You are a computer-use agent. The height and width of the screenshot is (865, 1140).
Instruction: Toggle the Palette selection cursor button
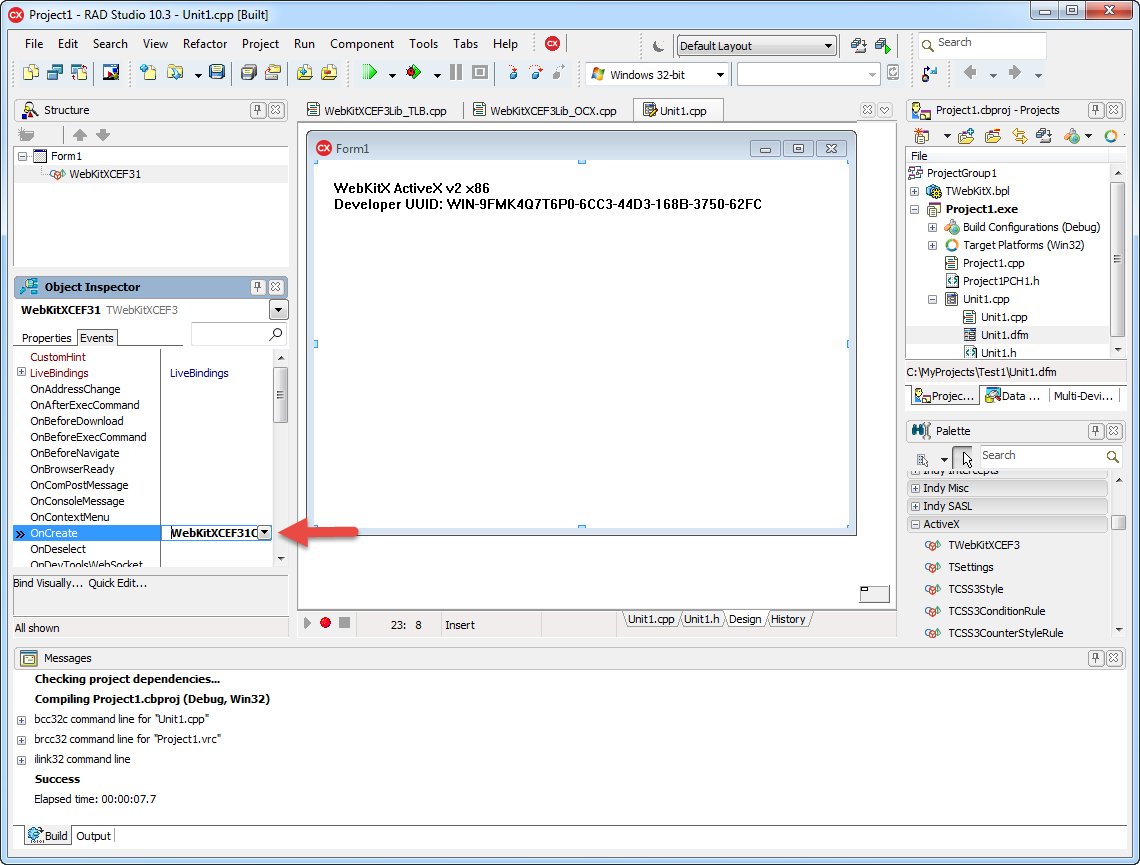pyautogui.click(x=963, y=459)
